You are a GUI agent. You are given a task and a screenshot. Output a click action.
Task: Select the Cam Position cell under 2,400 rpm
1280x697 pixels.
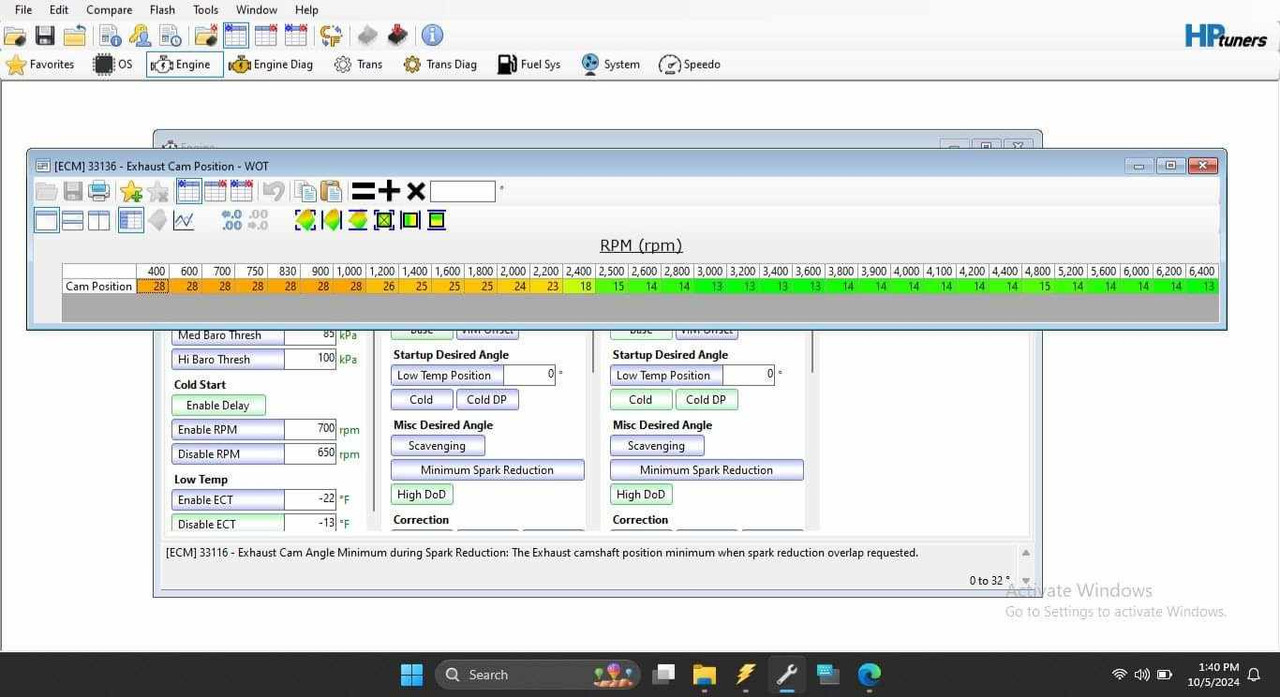point(579,286)
